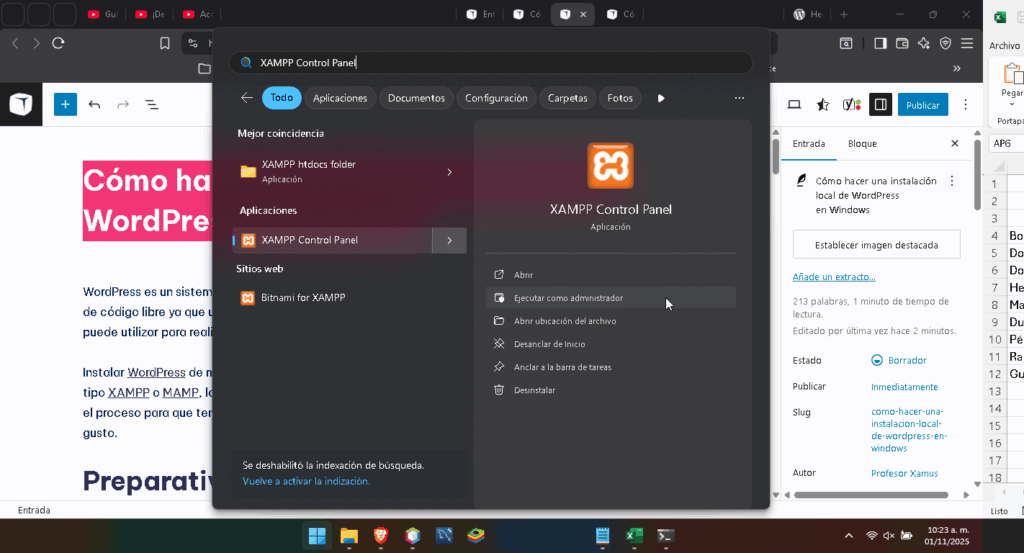
Task: Edit the post slug link
Action: [908, 430]
